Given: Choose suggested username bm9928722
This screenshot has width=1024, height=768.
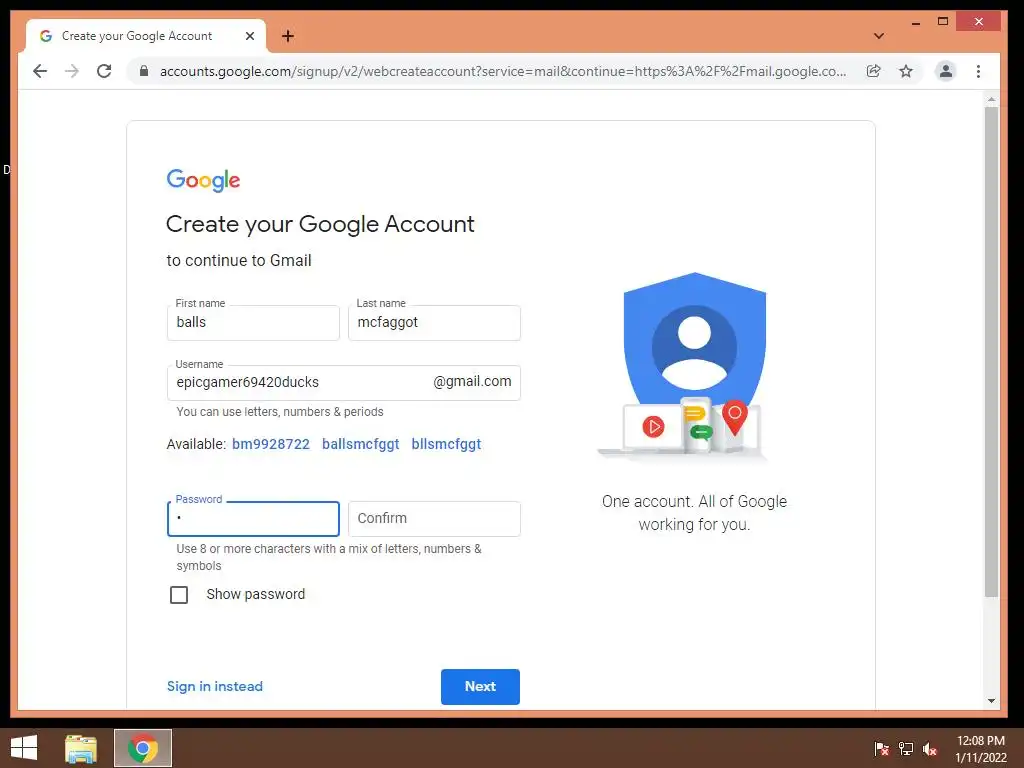Looking at the screenshot, I should tap(271, 444).
